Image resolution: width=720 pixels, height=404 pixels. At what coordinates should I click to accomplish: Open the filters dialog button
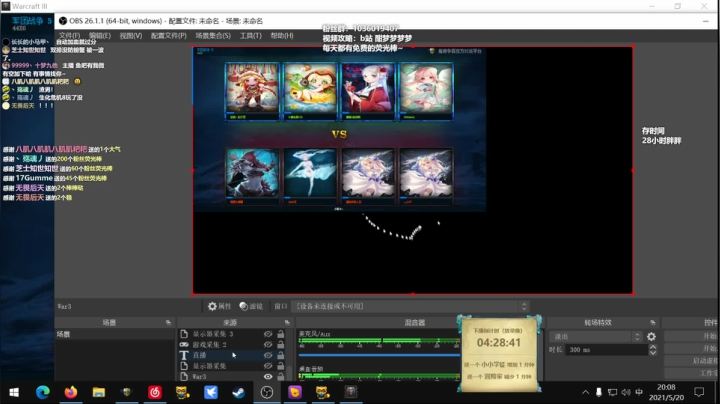tap(251, 306)
